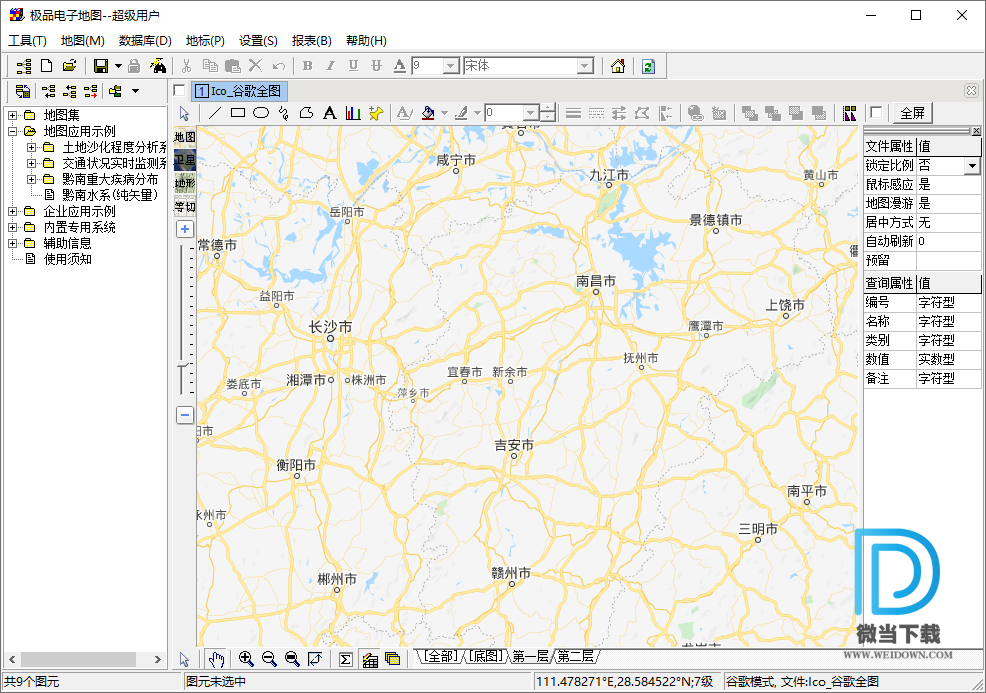
Task: Click the fill color bucket icon
Action: (x=428, y=113)
